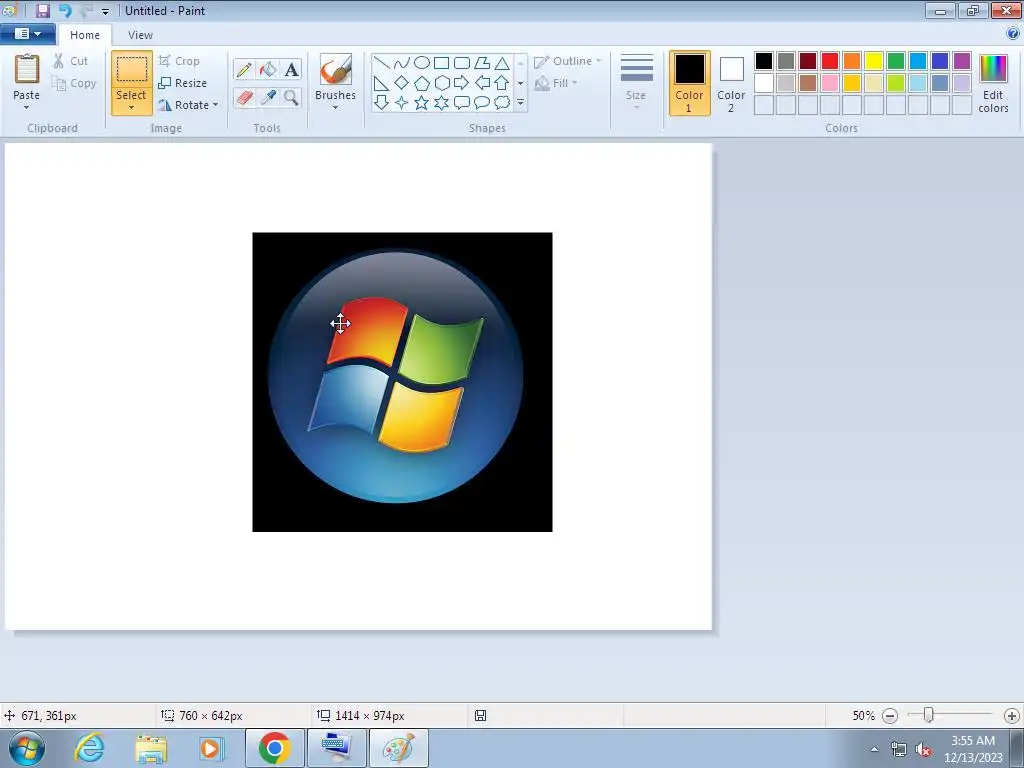The height and width of the screenshot is (768, 1024).
Task: Switch to the Home ribbon tab
Action: pos(85,35)
